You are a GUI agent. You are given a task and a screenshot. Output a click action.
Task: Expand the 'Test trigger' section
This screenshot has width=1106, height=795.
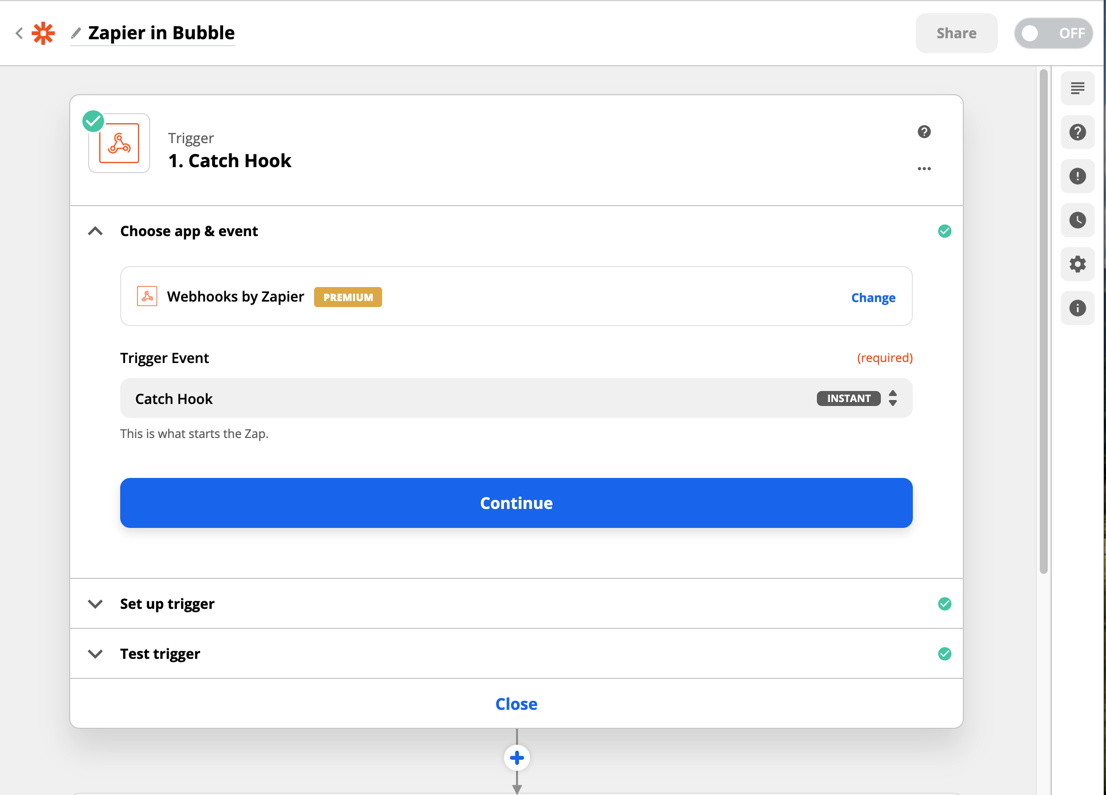[x=516, y=654]
